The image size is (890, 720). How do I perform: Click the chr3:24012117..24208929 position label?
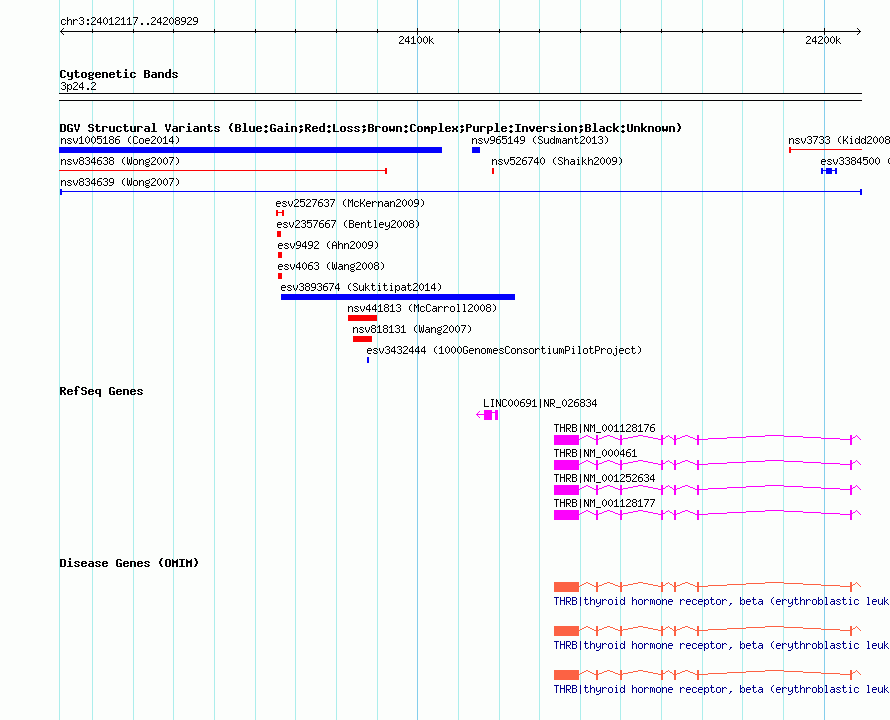point(129,21)
